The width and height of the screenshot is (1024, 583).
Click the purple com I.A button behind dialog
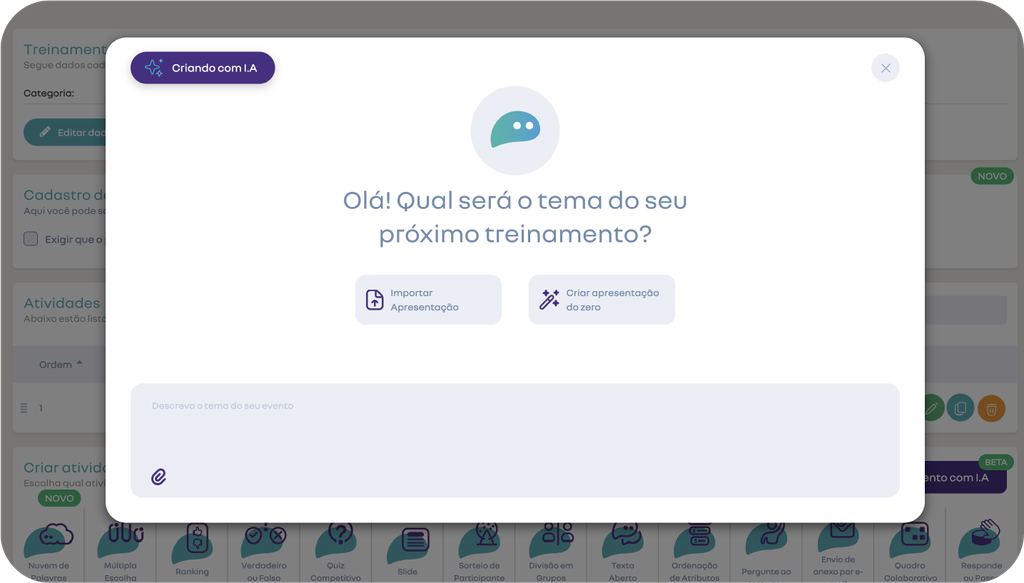point(965,478)
